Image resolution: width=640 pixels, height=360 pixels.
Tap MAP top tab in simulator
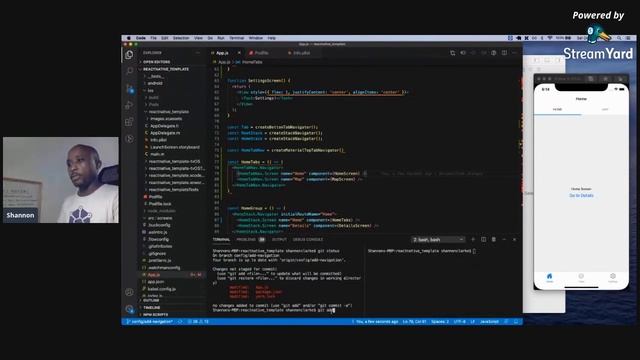tap(605, 109)
